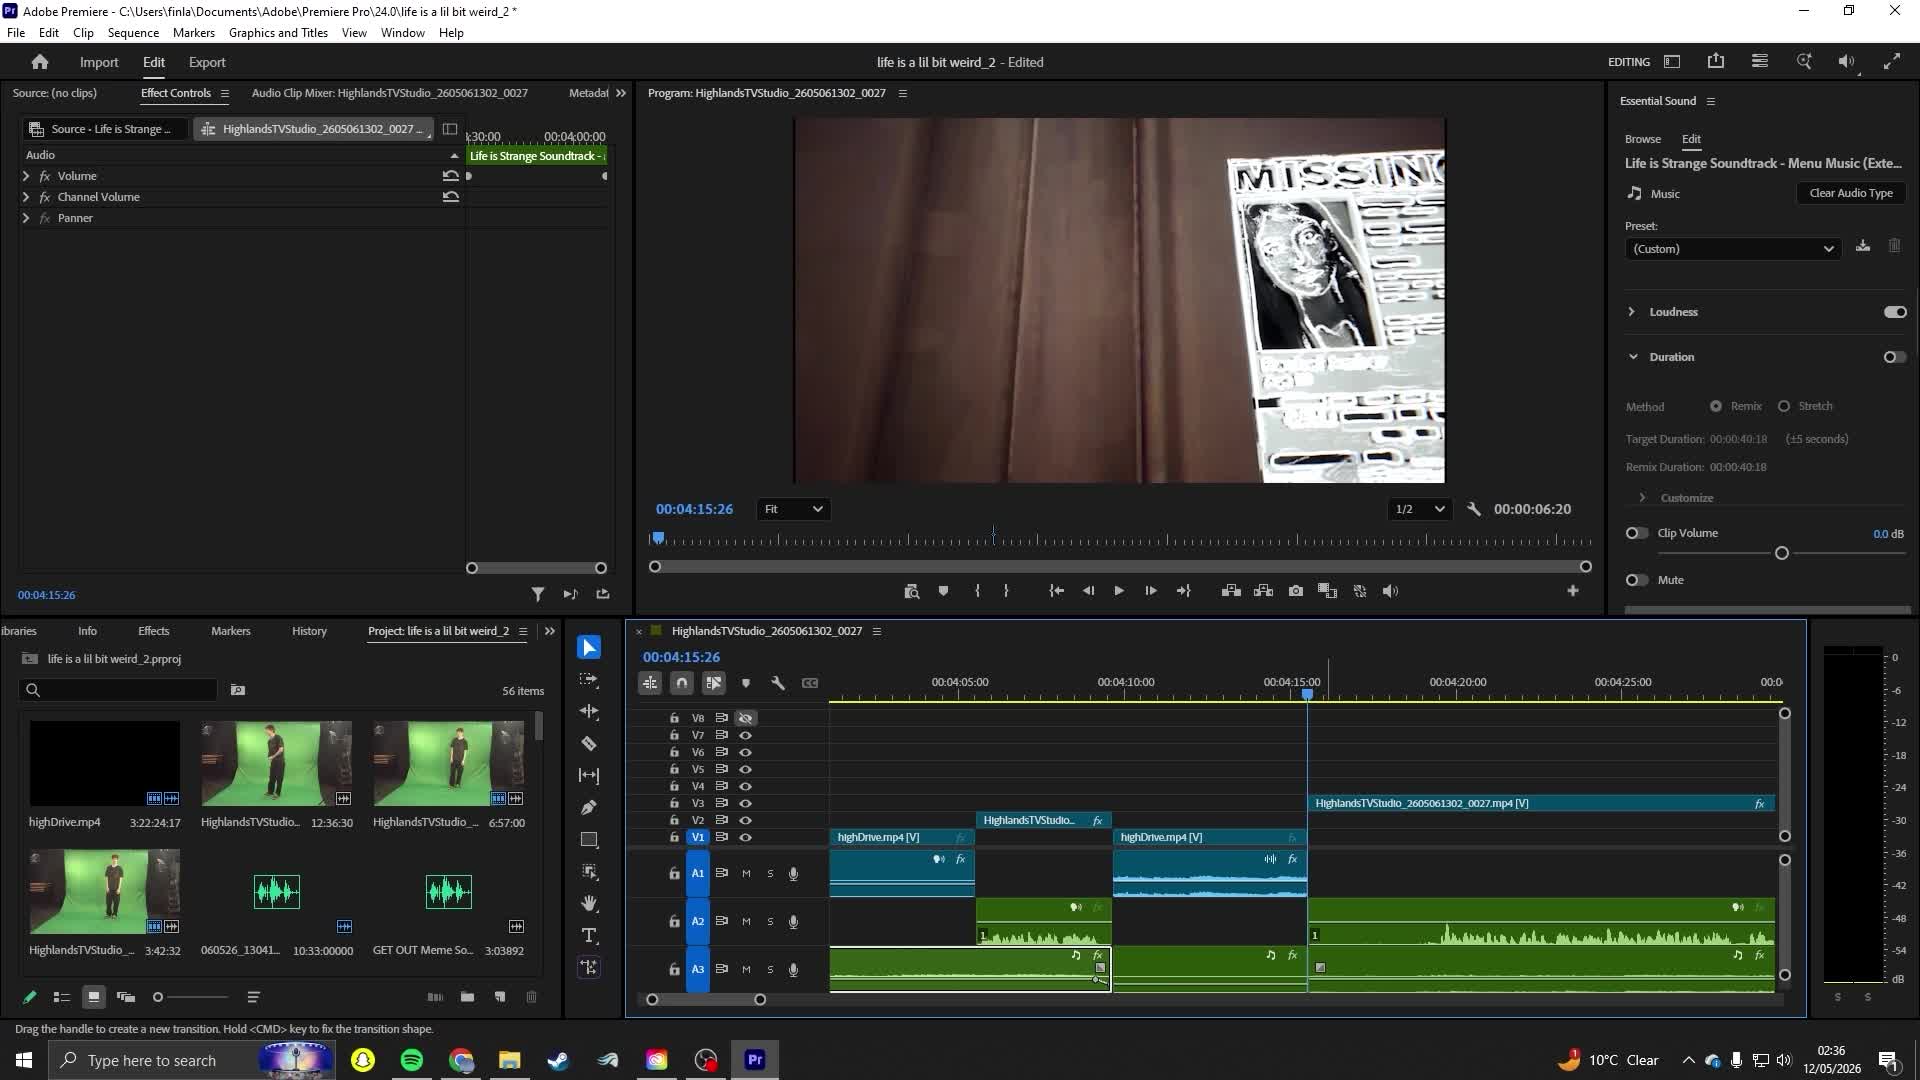Toggle lock on track A3
The width and height of the screenshot is (1920, 1080).
click(x=675, y=970)
